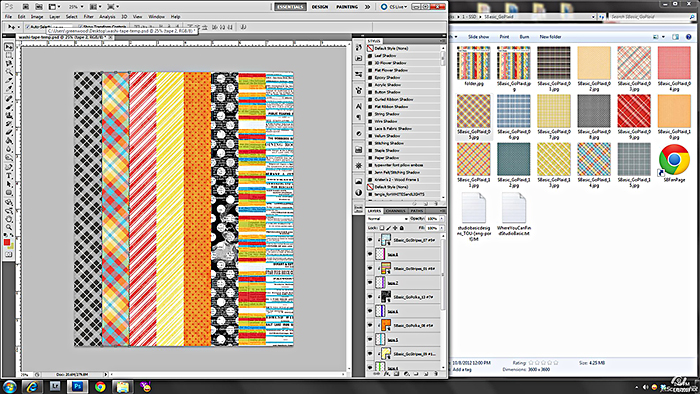Open the Character panel icon in dock

(358, 107)
